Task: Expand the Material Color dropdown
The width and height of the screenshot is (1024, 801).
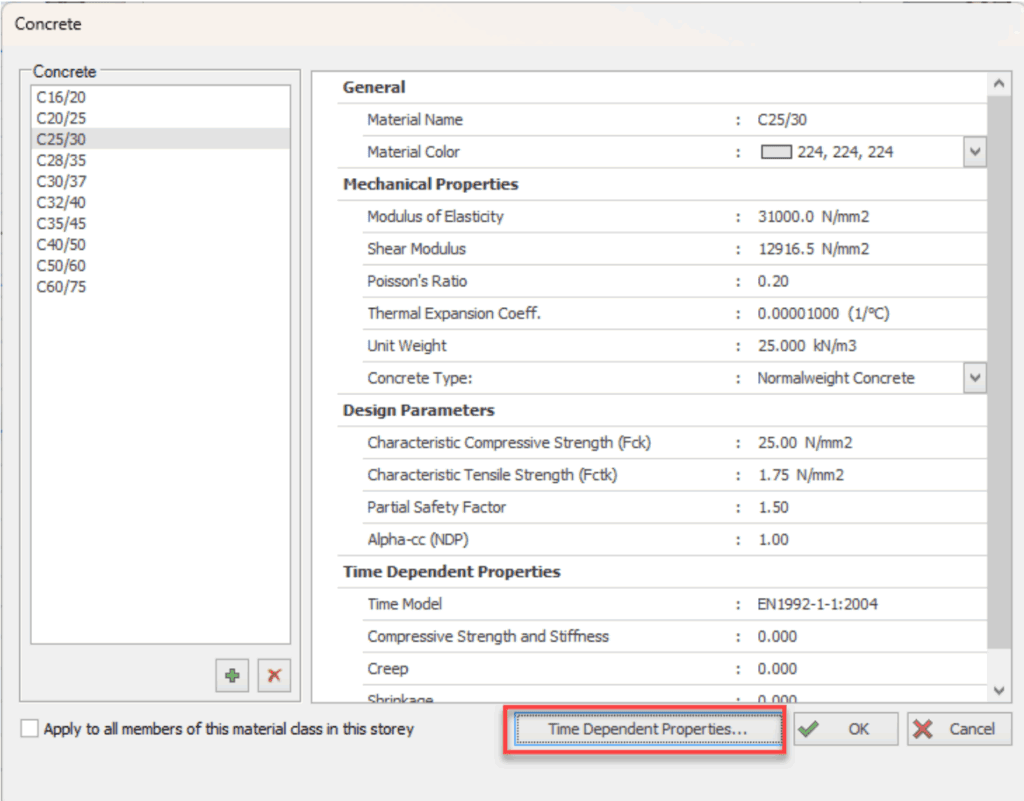Action: coord(974,152)
